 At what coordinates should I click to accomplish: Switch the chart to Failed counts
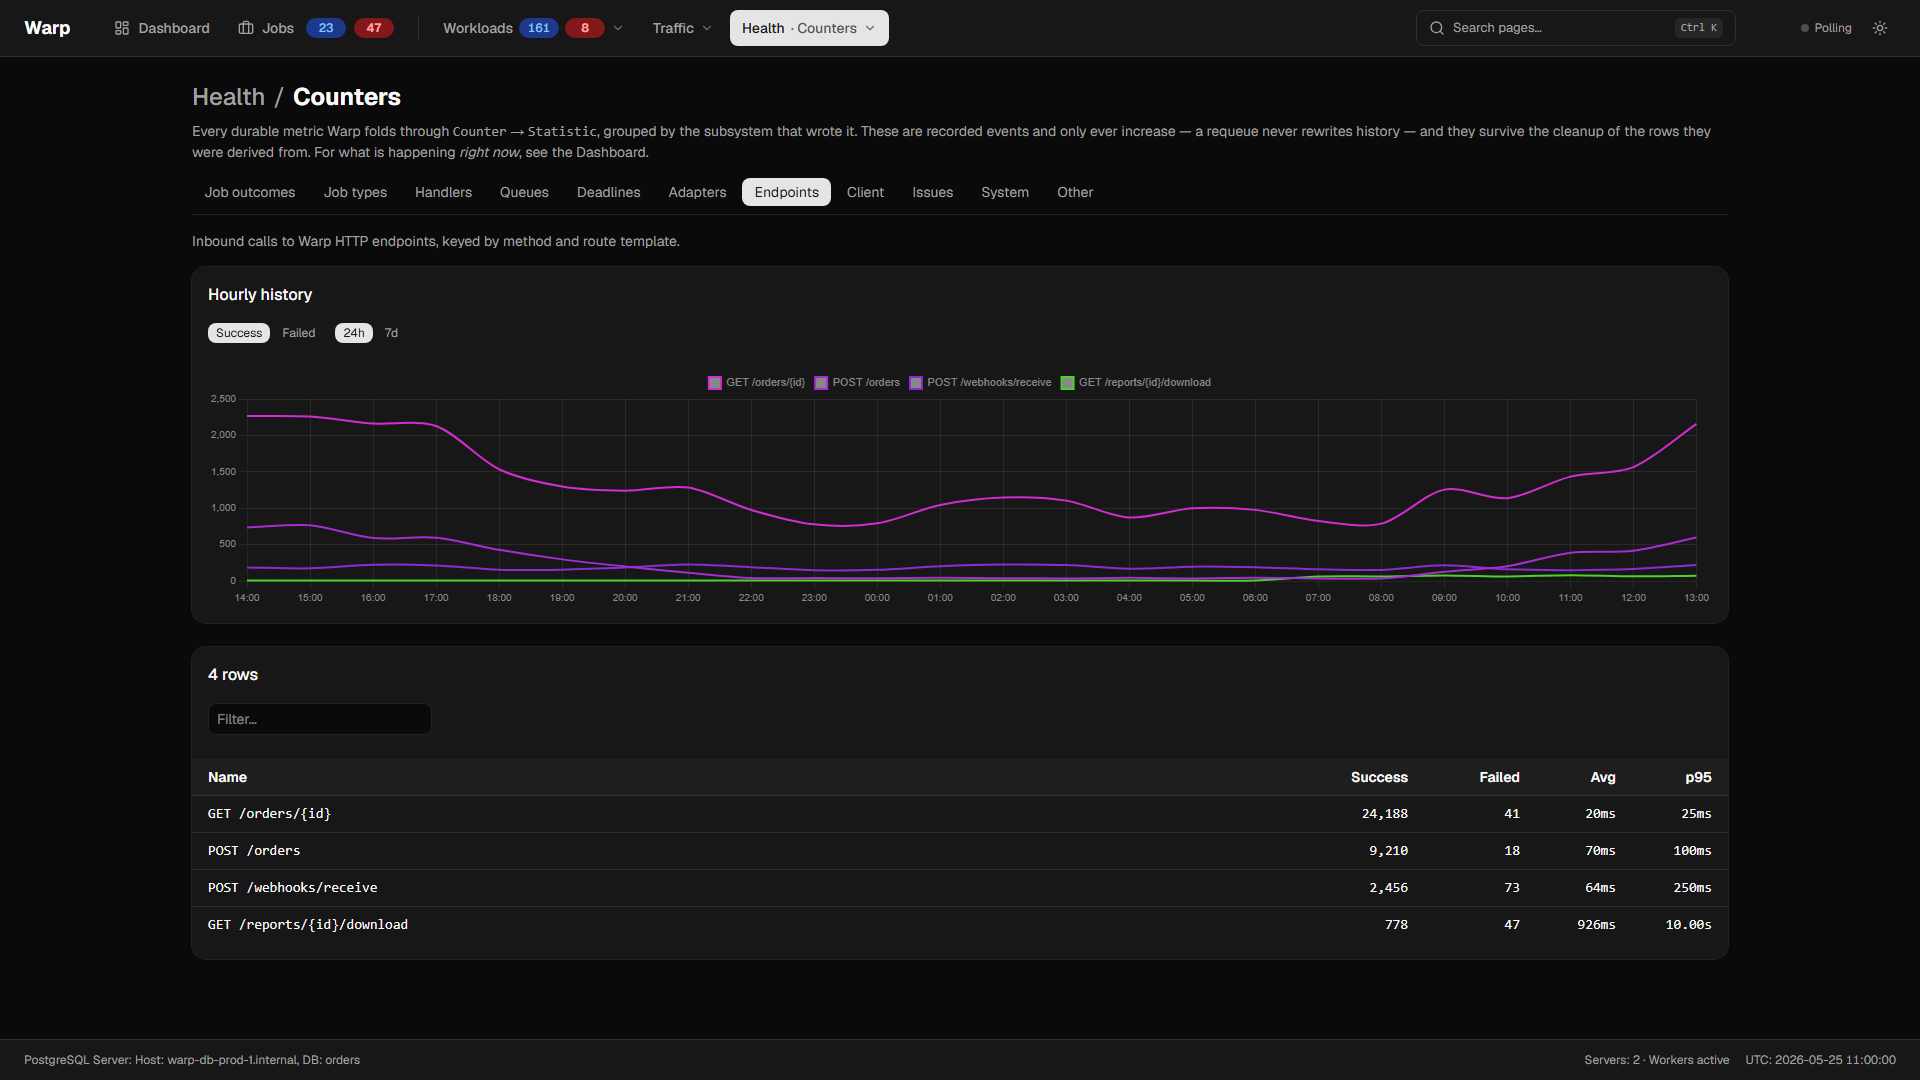click(x=298, y=333)
